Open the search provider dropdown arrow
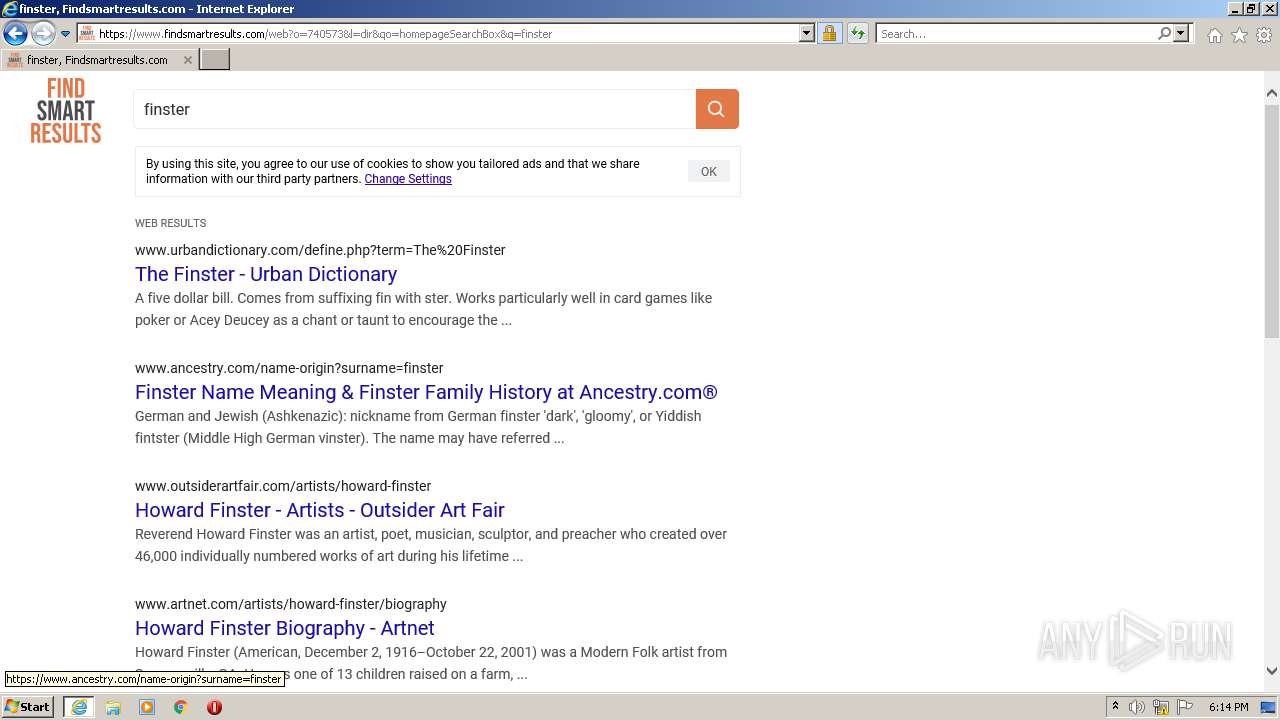 click(x=1181, y=34)
